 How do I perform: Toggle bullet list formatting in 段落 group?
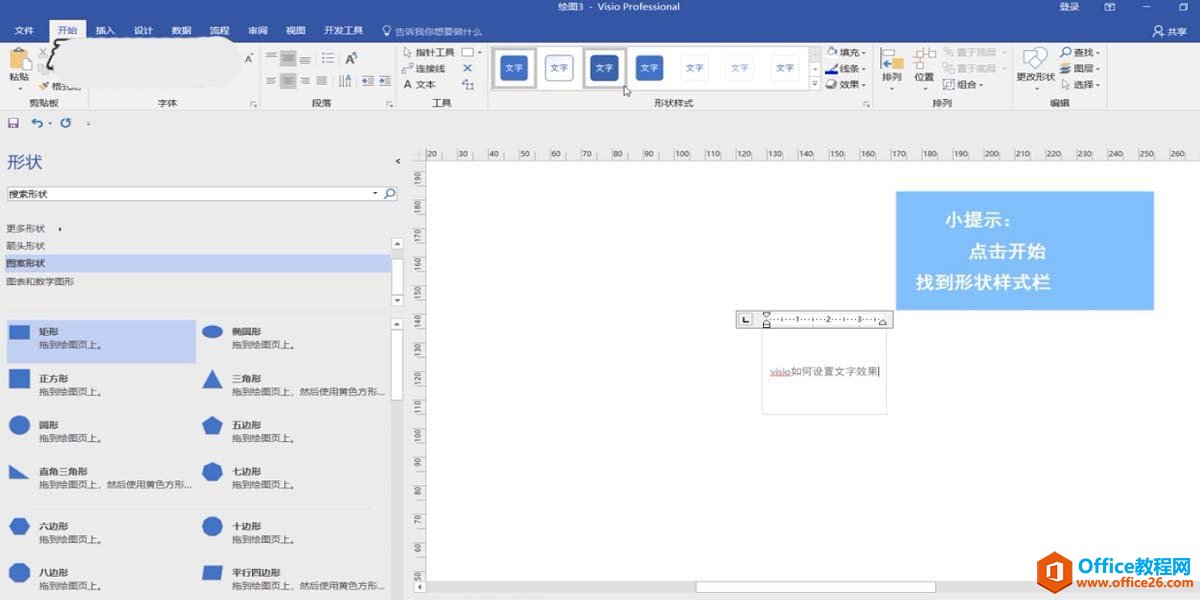327,58
